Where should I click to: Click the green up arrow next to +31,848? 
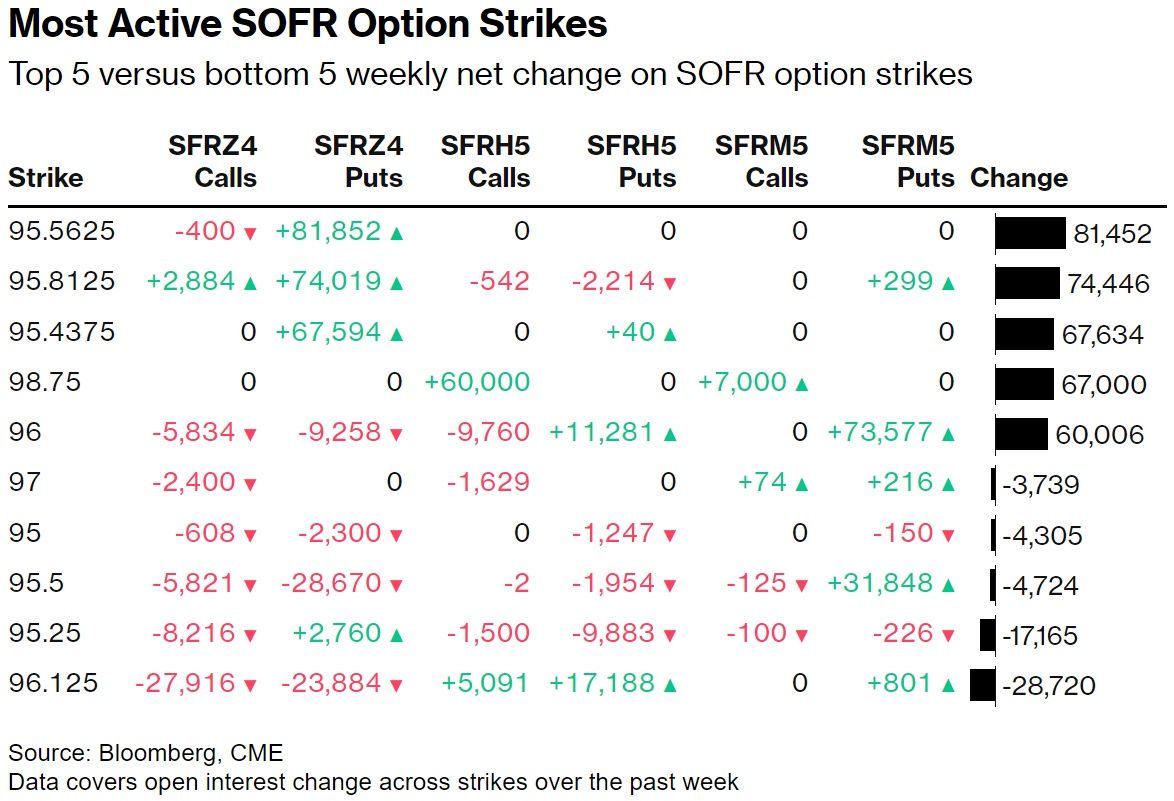[x=947, y=585]
